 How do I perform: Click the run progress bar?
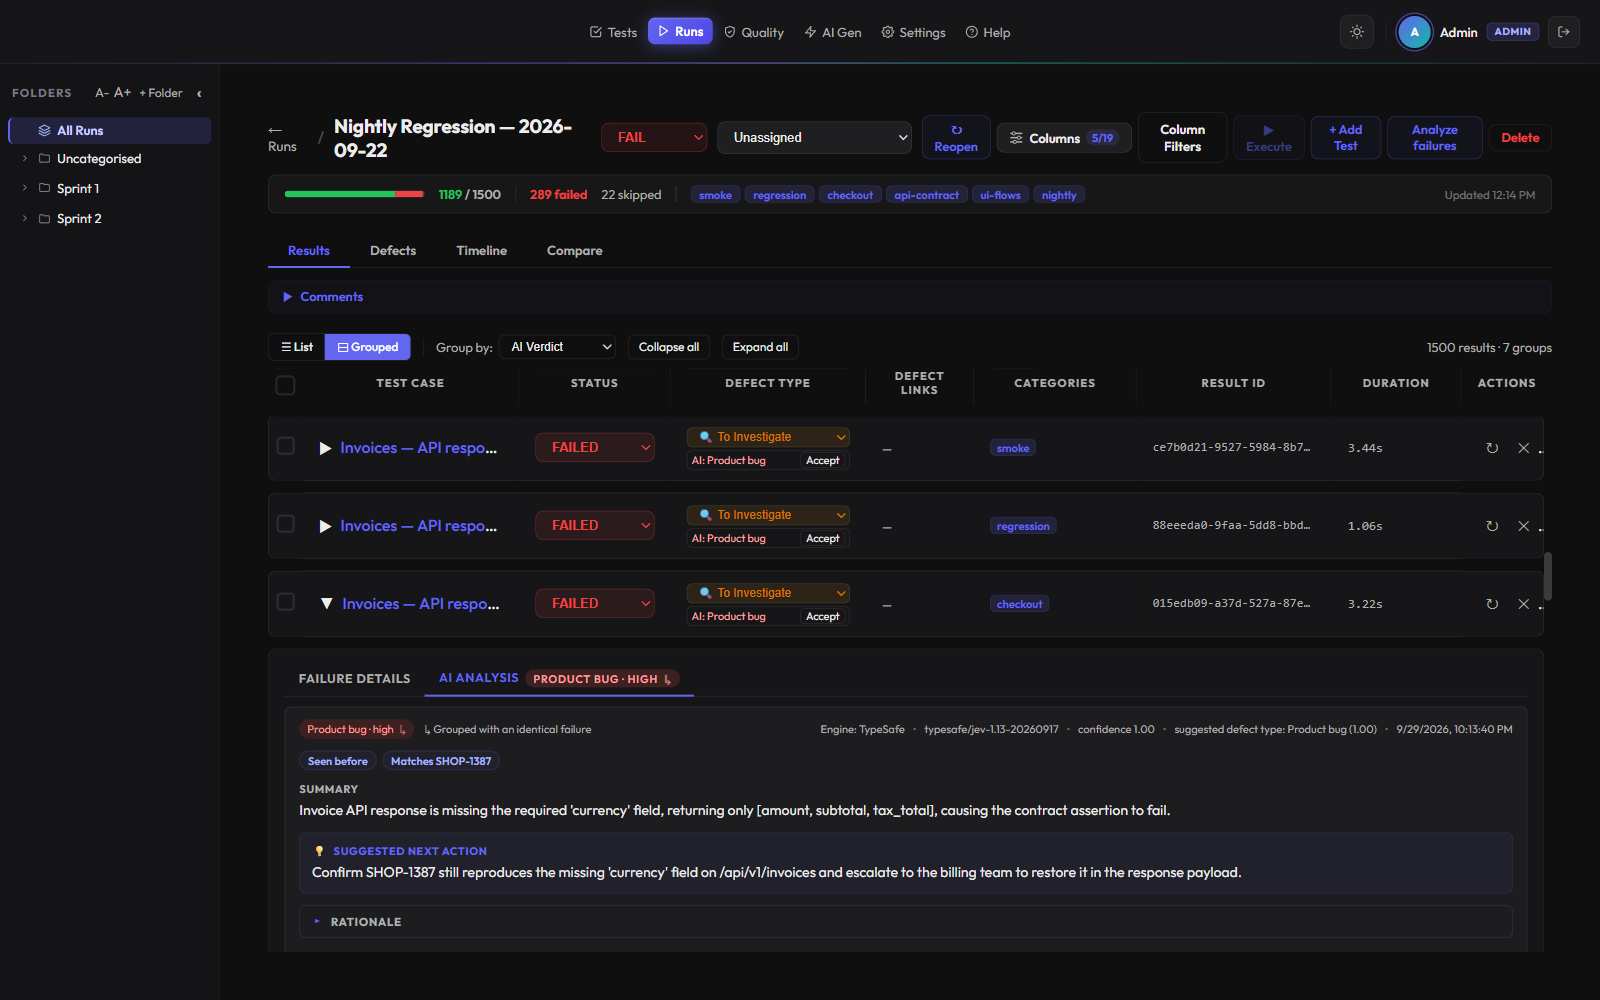[354, 194]
